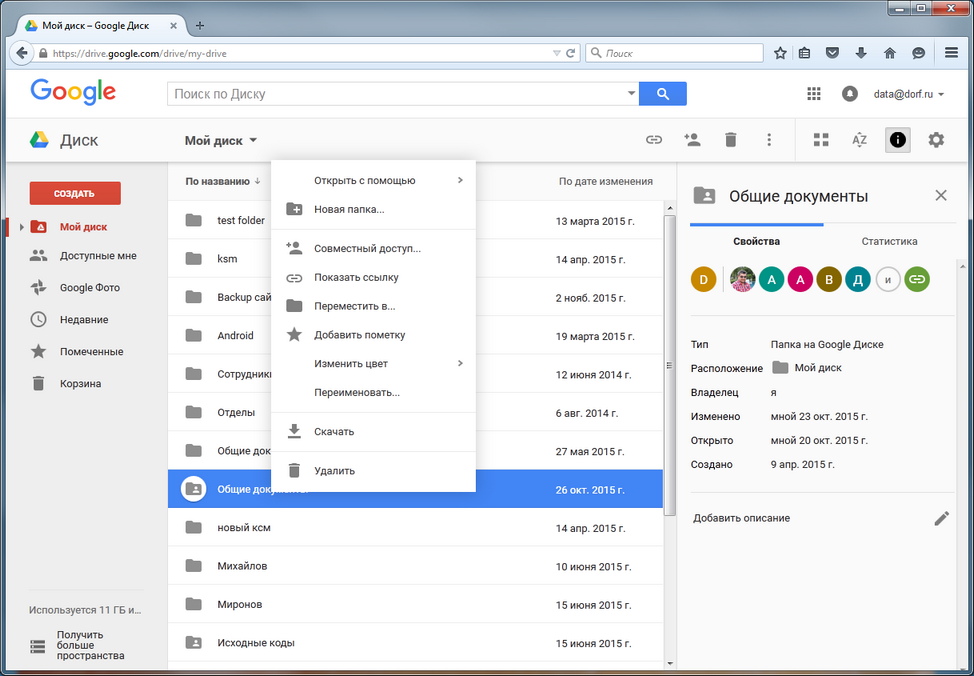This screenshot has height=676, width=974.
Task: Click Добавить описание text field
Action: pyautogui.click(x=742, y=518)
